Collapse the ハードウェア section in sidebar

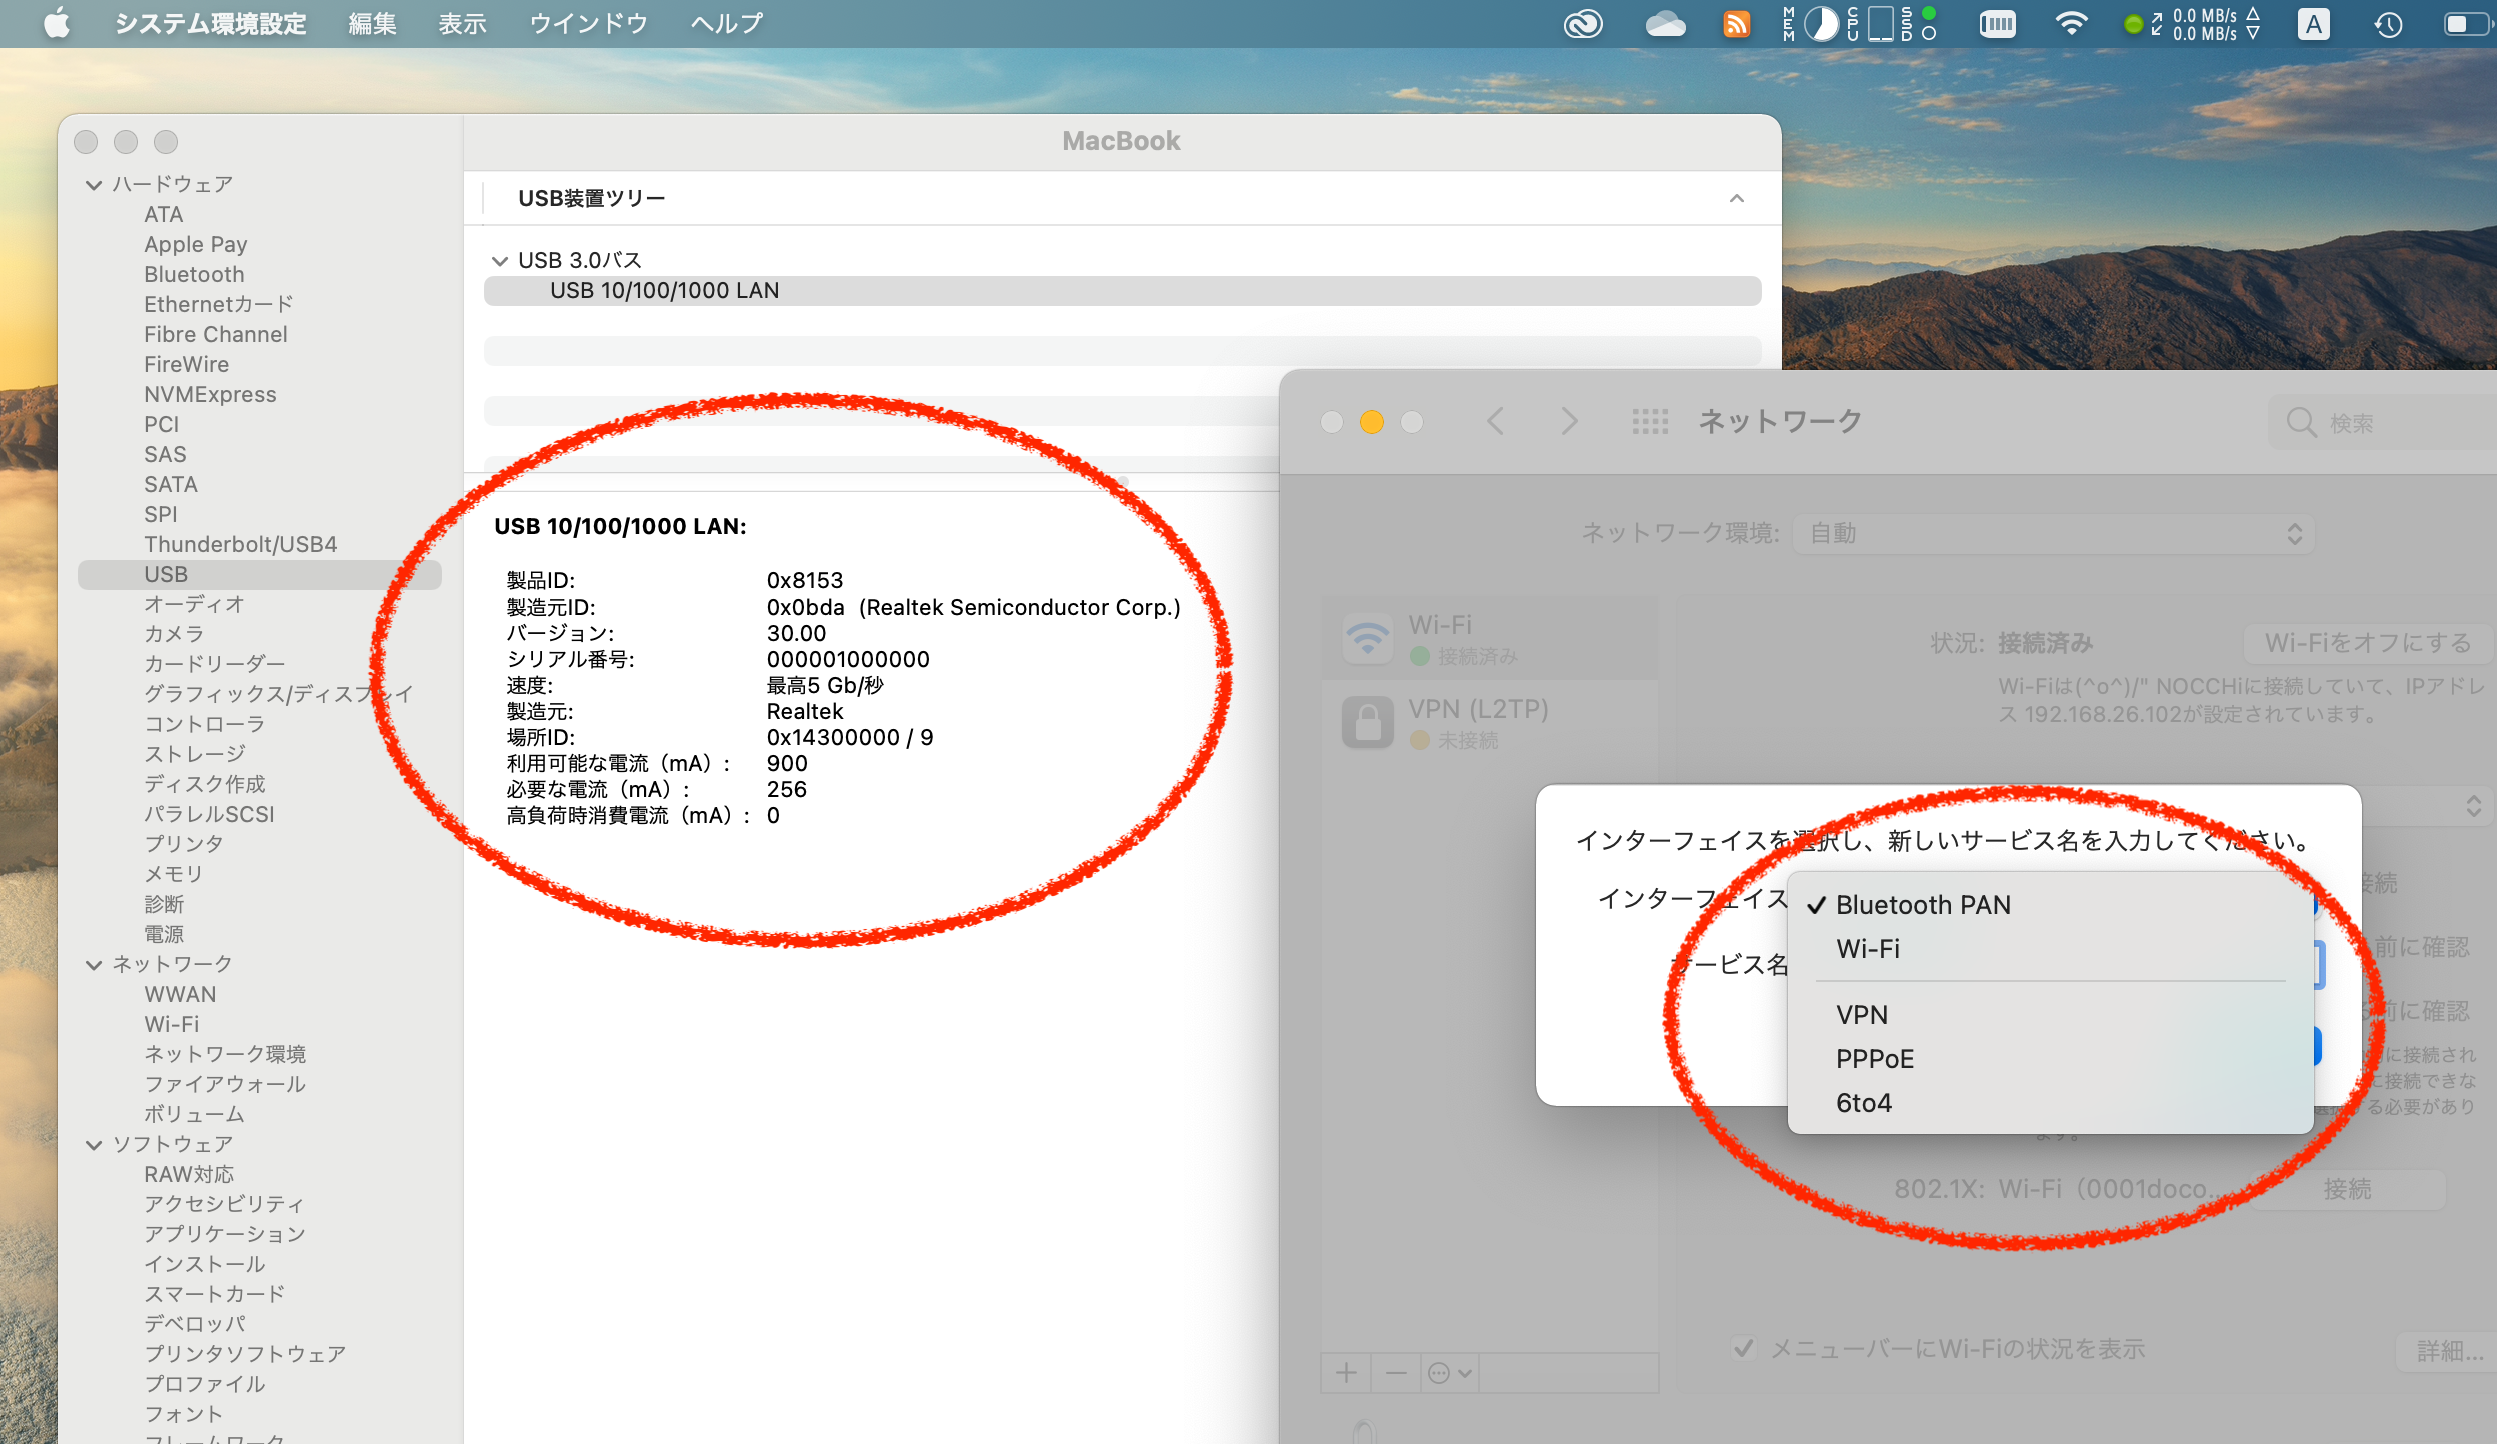point(94,185)
